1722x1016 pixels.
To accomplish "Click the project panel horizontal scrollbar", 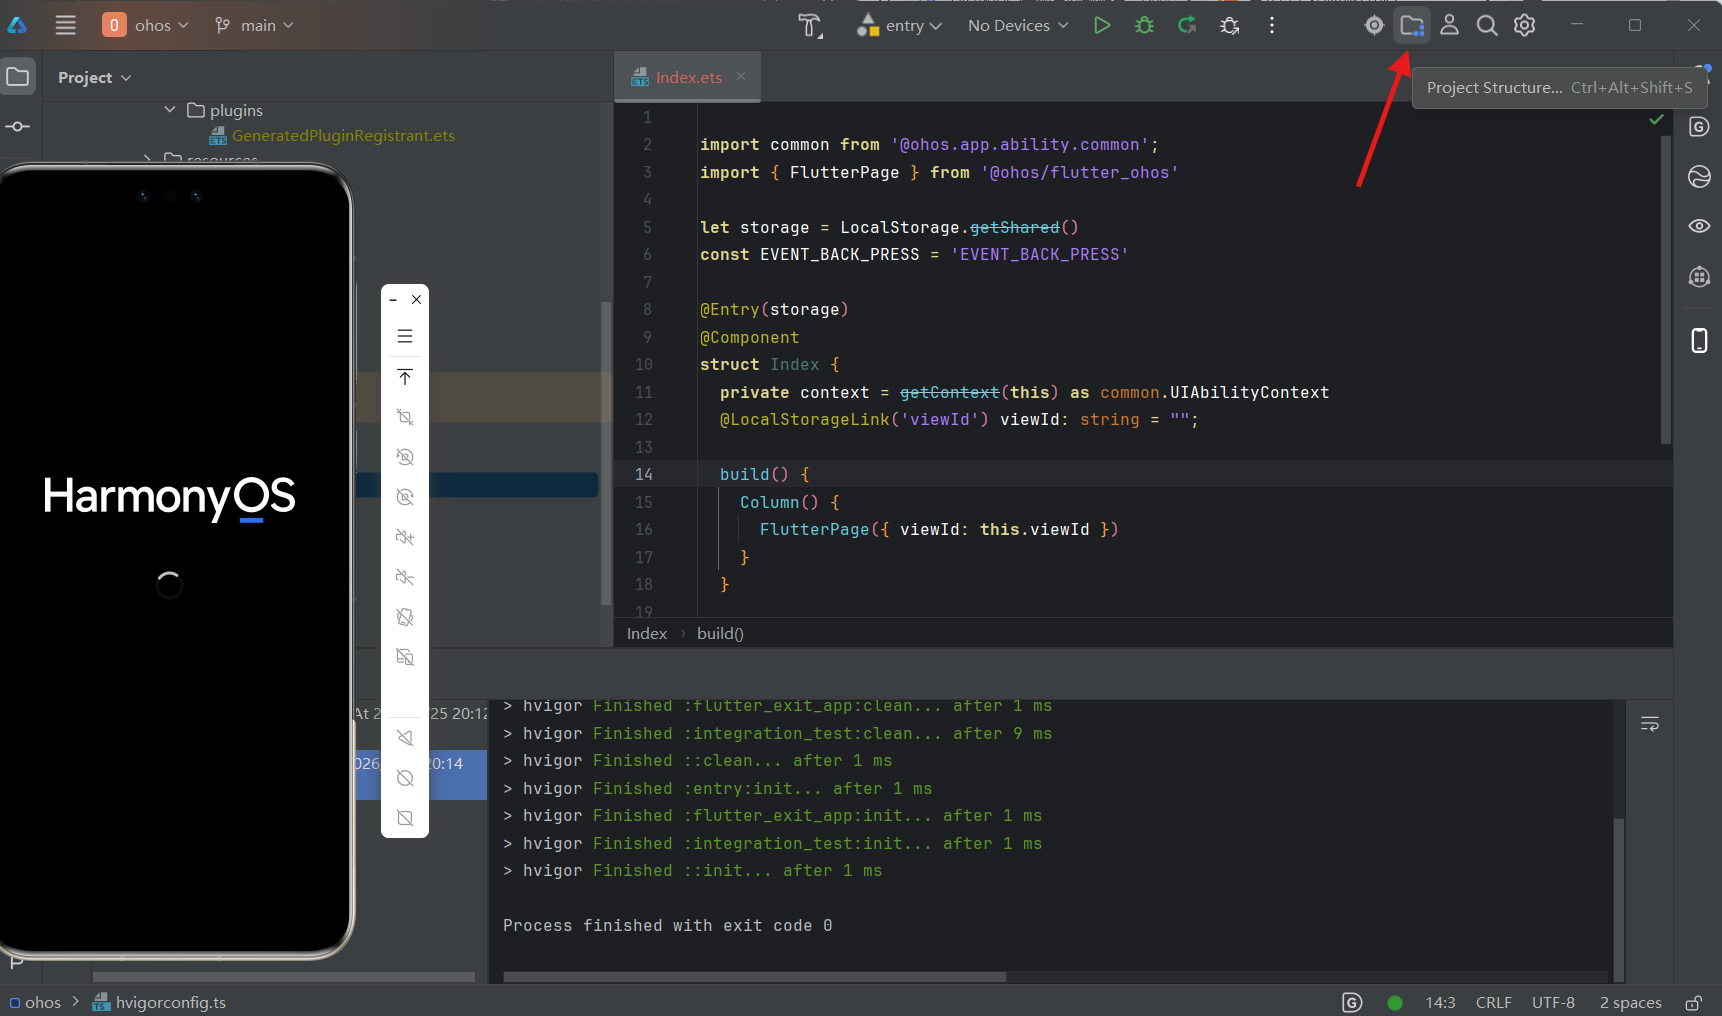I will (x=284, y=977).
